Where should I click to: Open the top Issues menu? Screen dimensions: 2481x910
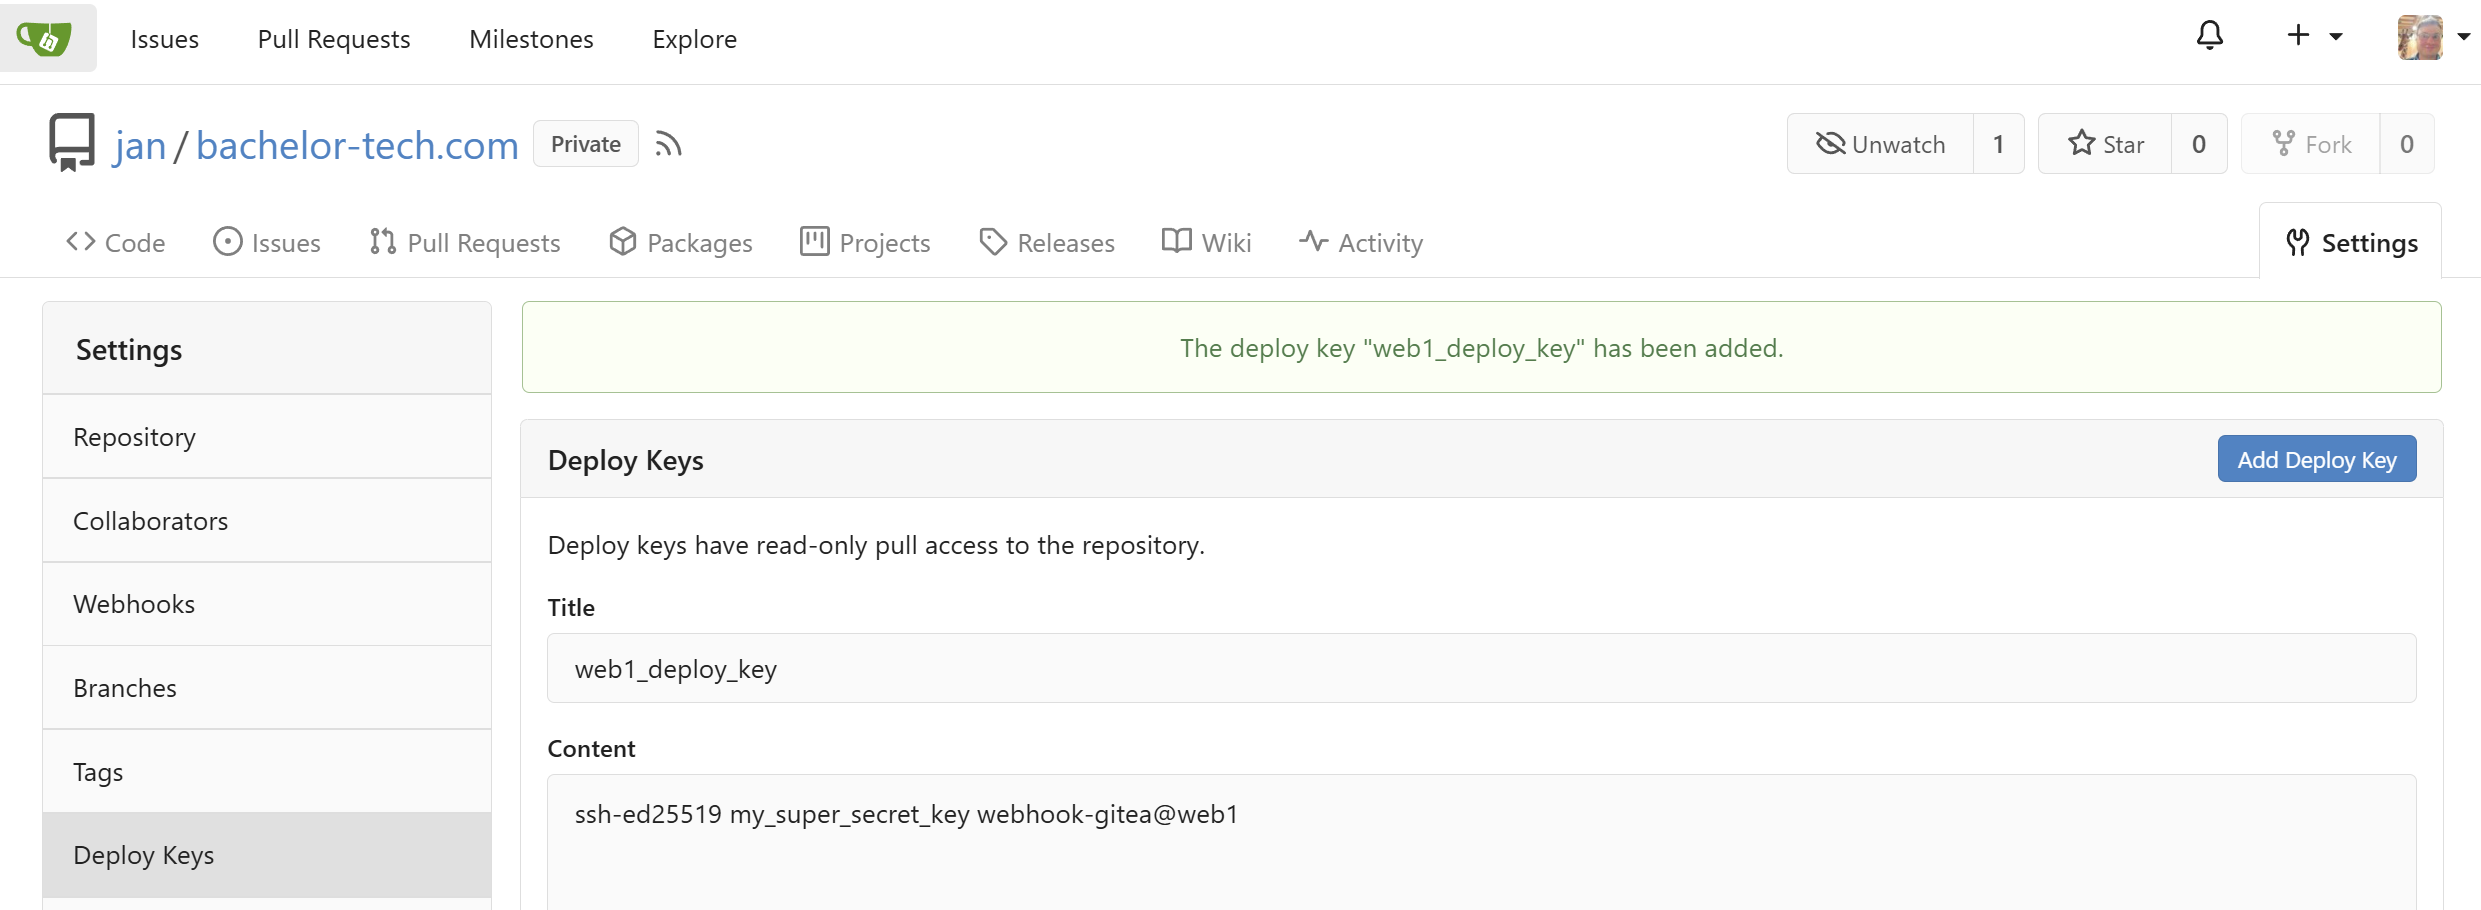[x=165, y=39]
